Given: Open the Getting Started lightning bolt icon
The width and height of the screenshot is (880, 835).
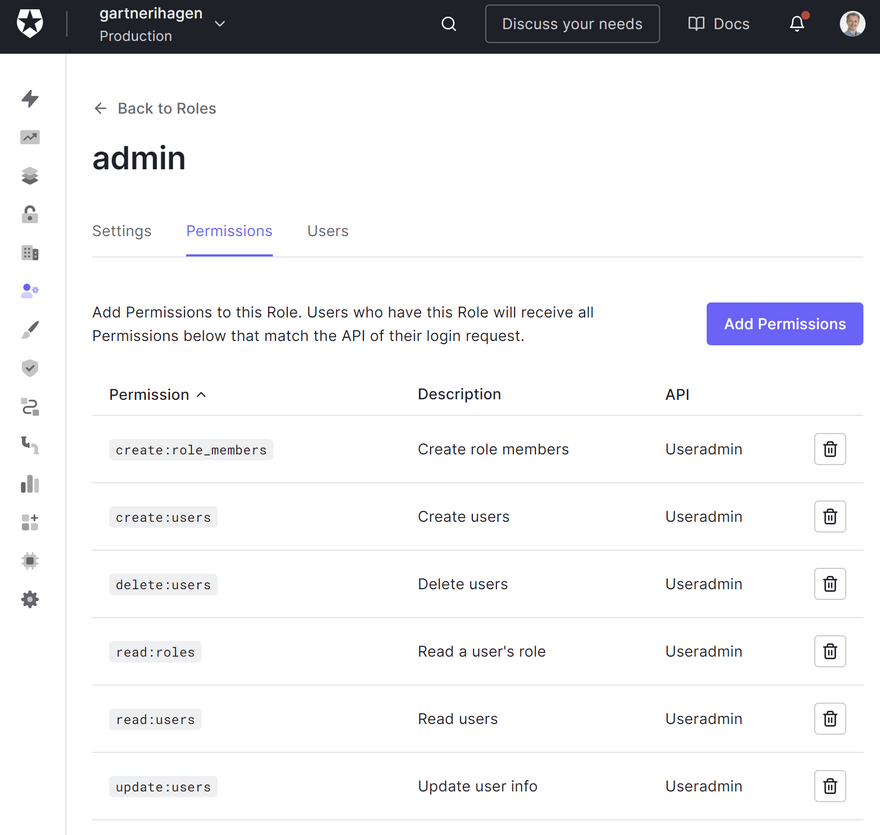Looking at the screenshot, I should point(30,98).
